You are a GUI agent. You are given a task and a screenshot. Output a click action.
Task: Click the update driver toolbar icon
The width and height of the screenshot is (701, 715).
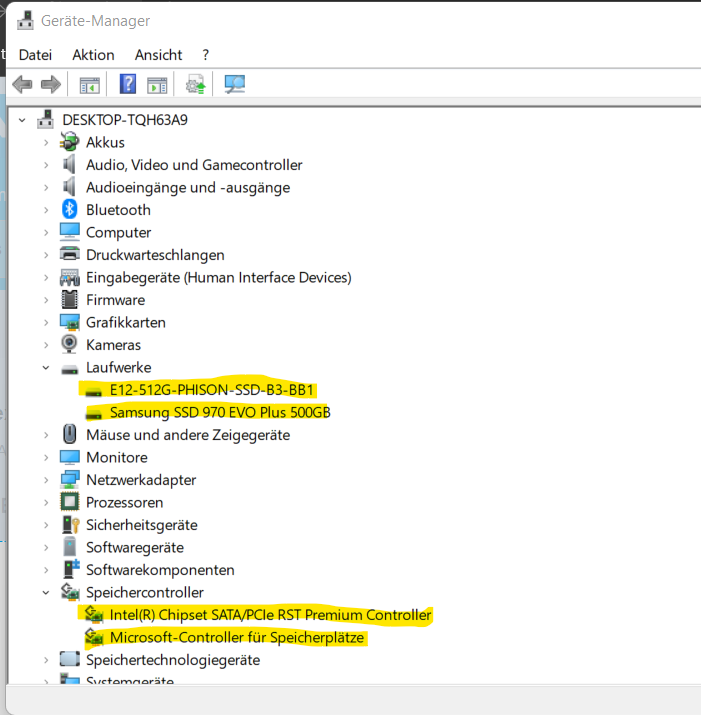[x=195, y=84]
